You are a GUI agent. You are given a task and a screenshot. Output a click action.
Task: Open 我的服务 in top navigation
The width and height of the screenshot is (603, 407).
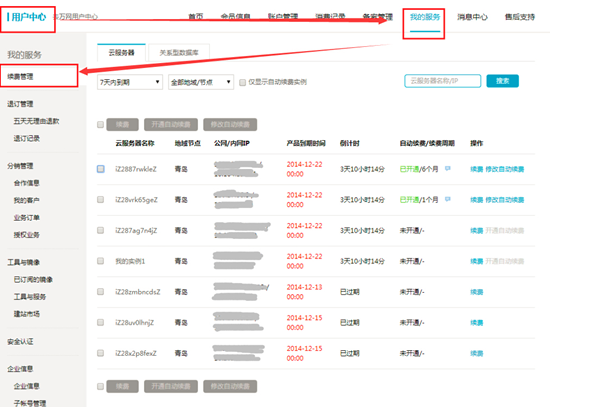click(424, 18)
